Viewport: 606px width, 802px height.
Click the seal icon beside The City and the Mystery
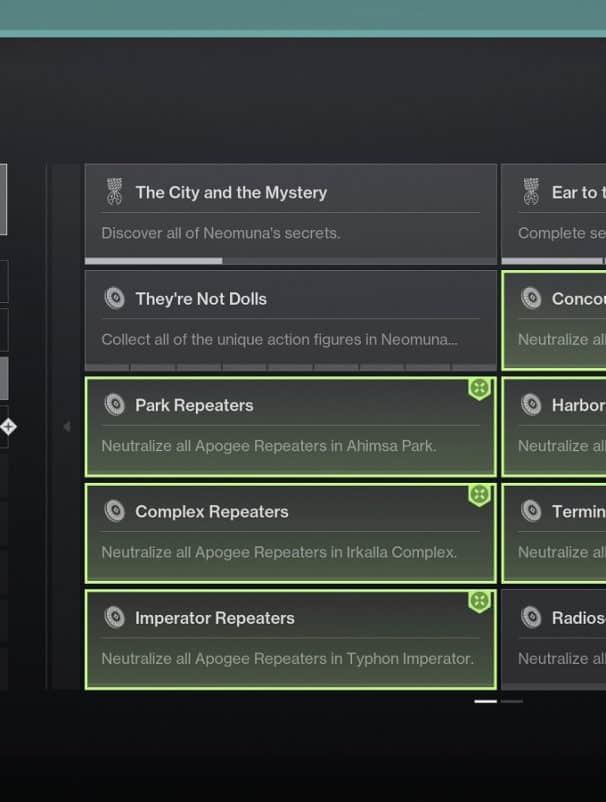coord(115,192)
